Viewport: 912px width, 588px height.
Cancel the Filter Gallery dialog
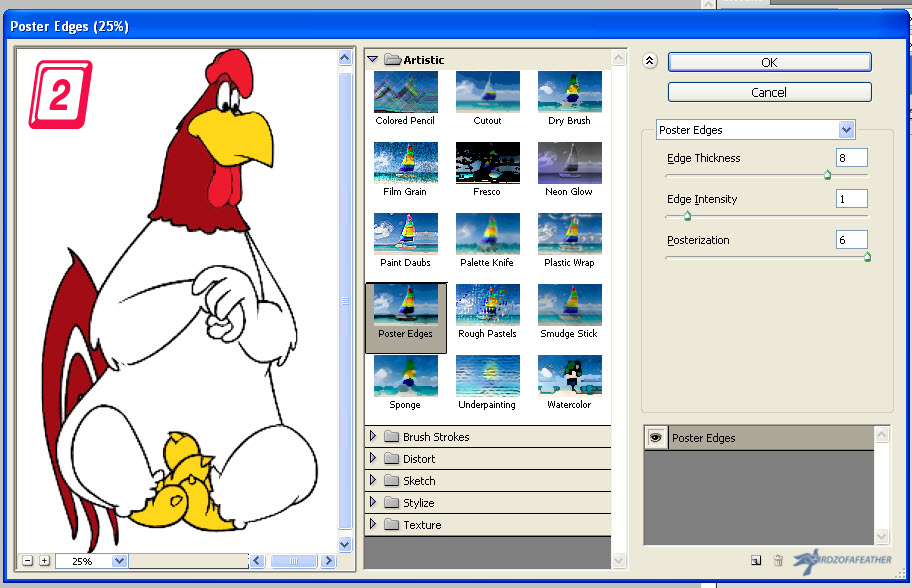[770, 92]
